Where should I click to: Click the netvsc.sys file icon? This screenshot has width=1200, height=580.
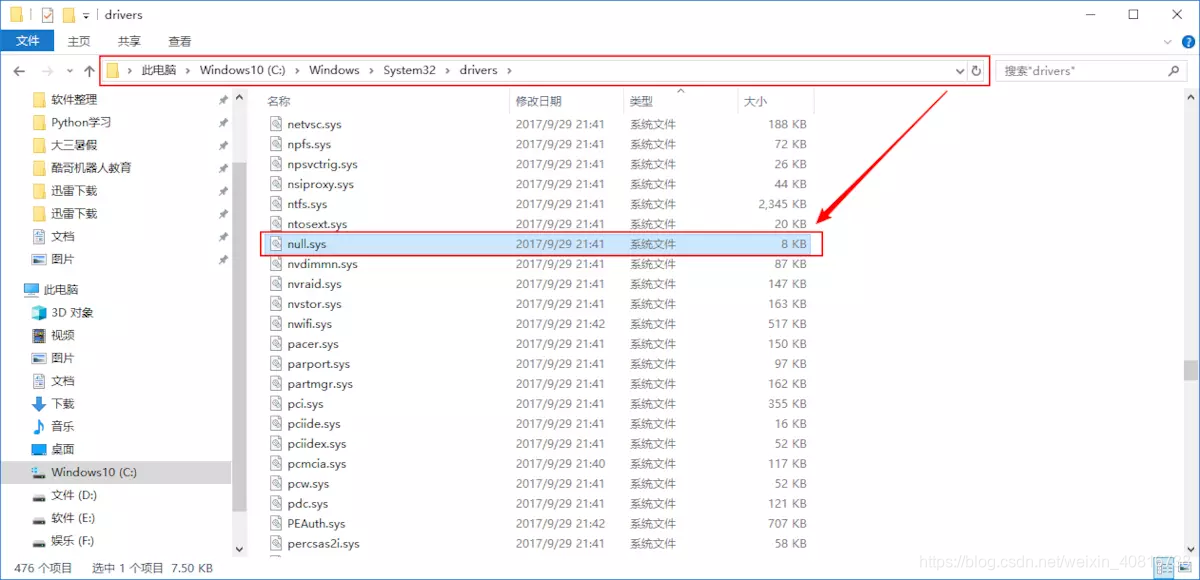coord(277,124)
